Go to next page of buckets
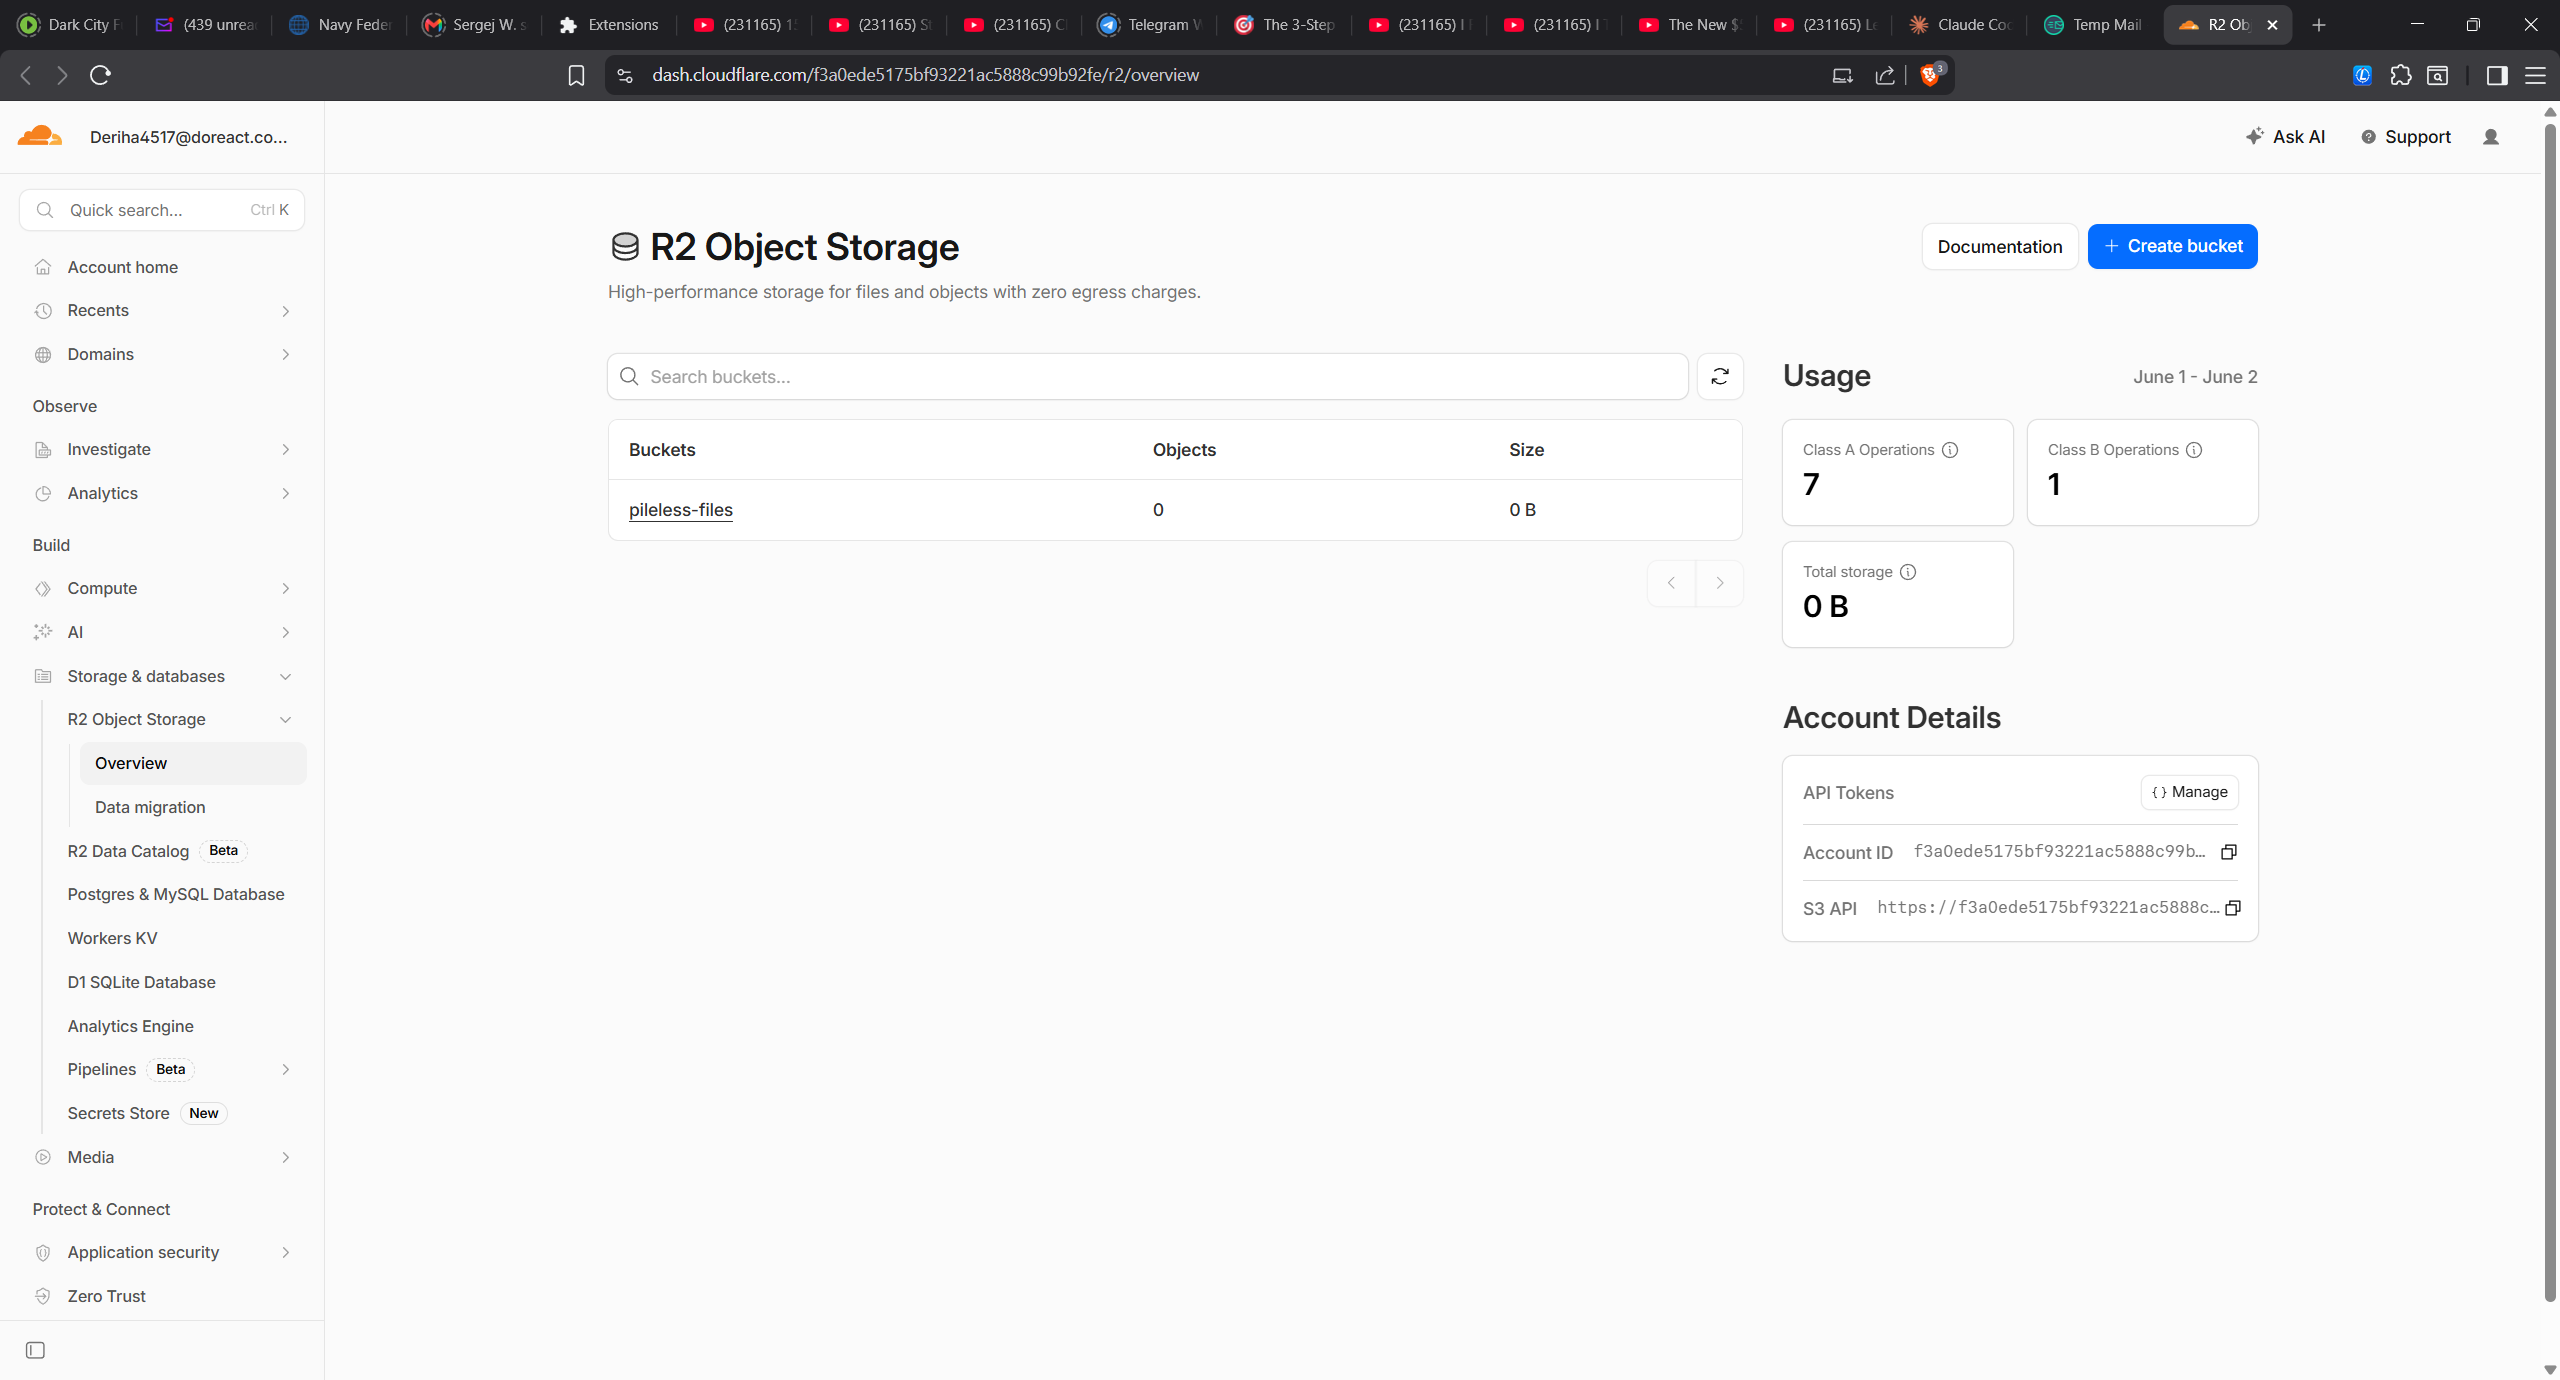 point(1720,583)
